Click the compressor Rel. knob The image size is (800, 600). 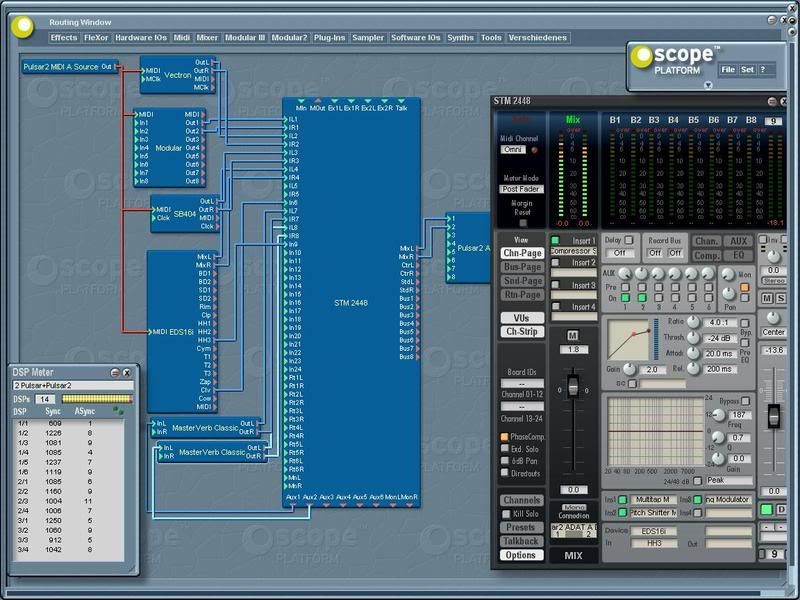point(693,368)
